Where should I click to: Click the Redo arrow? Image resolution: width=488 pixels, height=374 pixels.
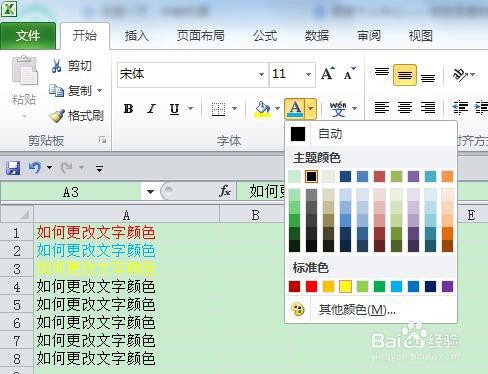point(66,168)
